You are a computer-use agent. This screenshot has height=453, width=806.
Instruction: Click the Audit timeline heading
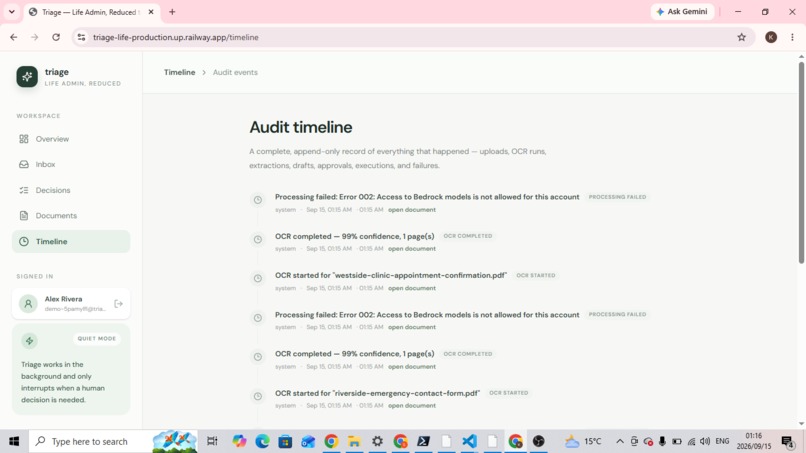(x=301, y=127)
